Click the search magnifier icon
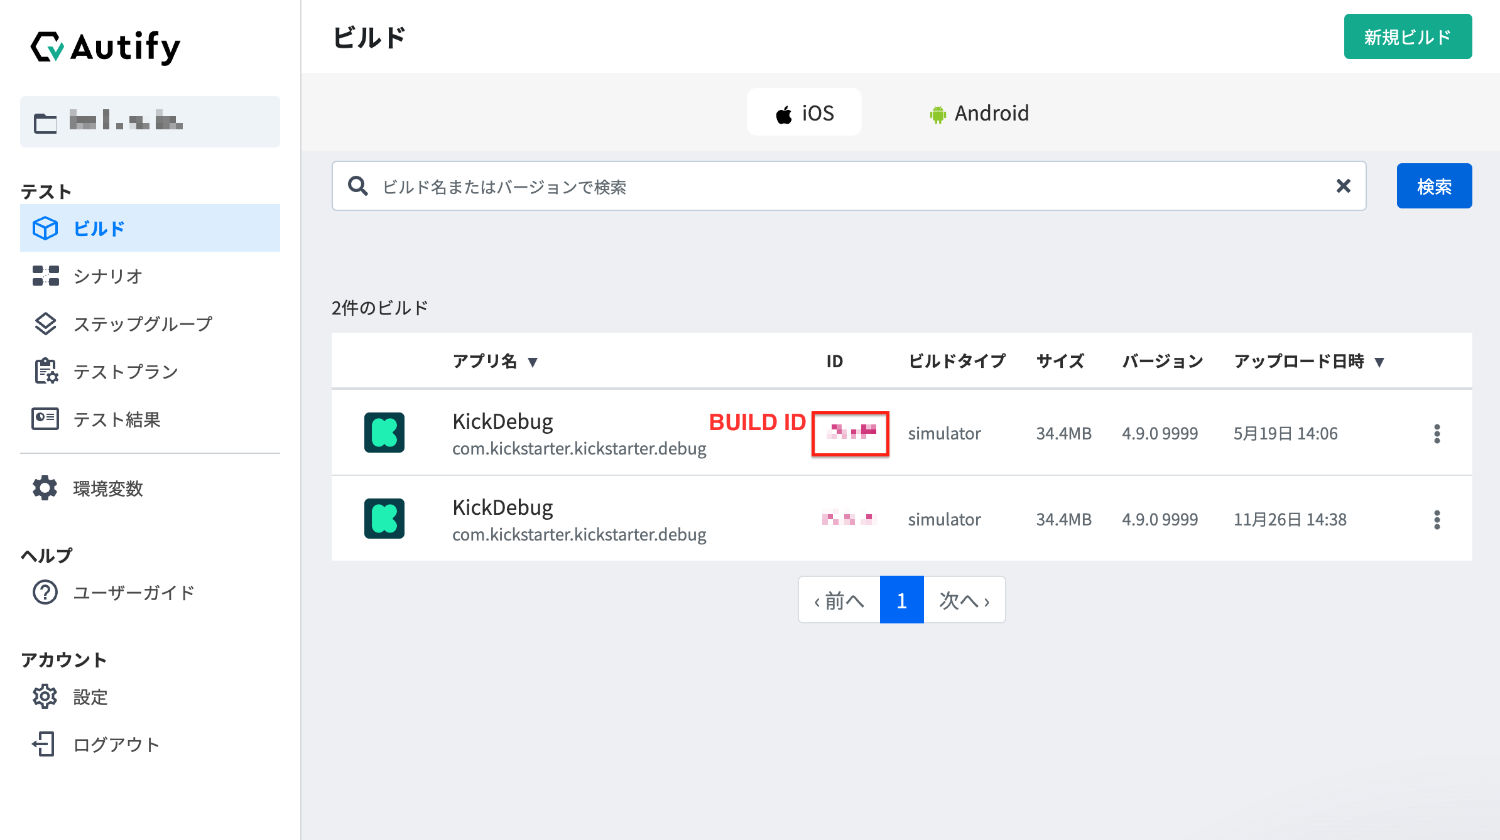The image size is (1500, 840). [358, 186]
